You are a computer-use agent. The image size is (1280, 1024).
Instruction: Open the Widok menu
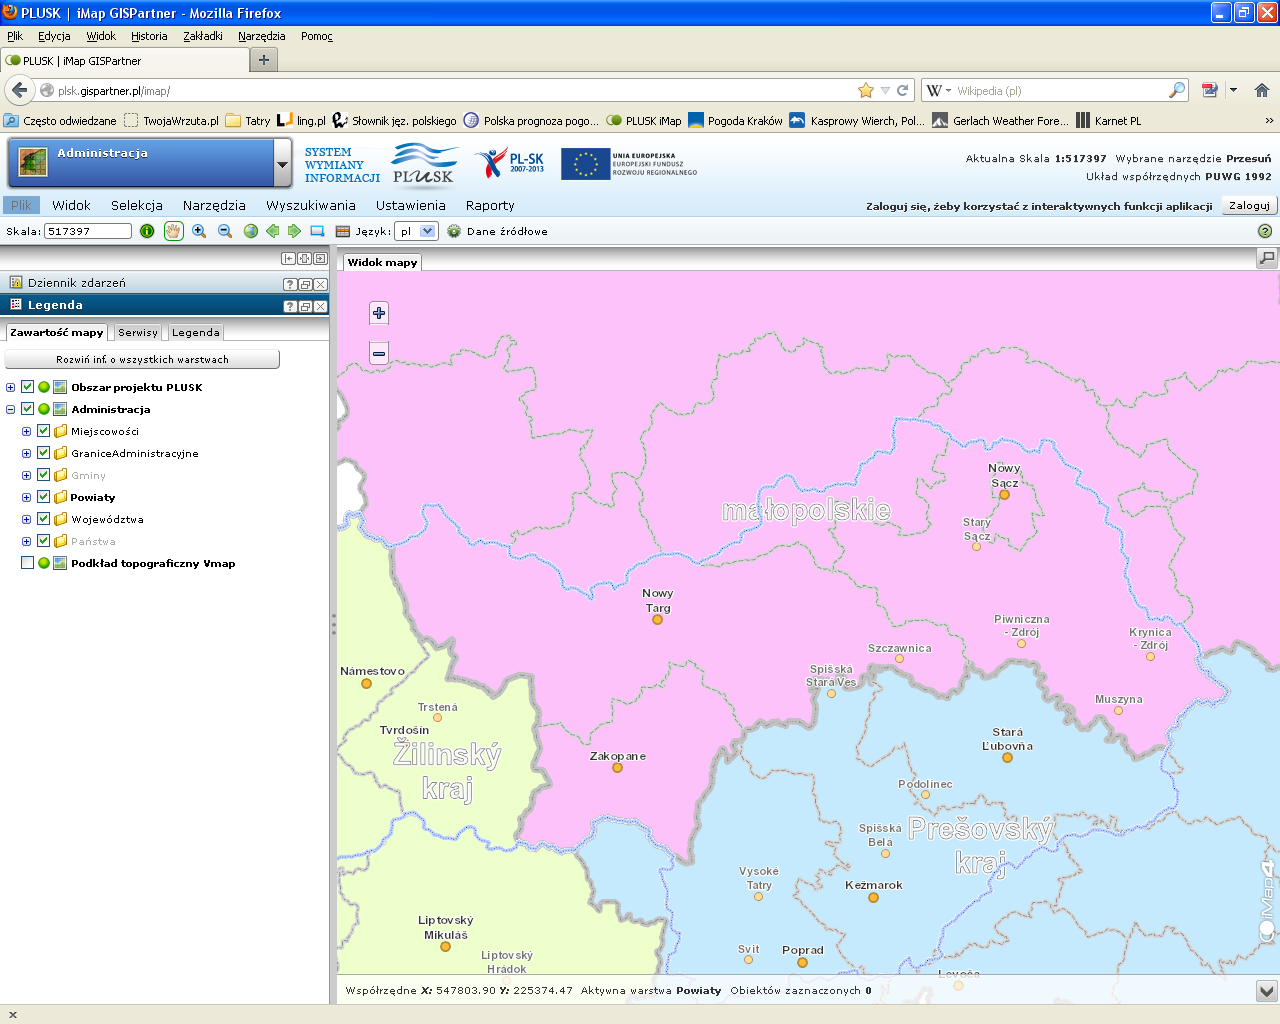click(x=71, y=205)
